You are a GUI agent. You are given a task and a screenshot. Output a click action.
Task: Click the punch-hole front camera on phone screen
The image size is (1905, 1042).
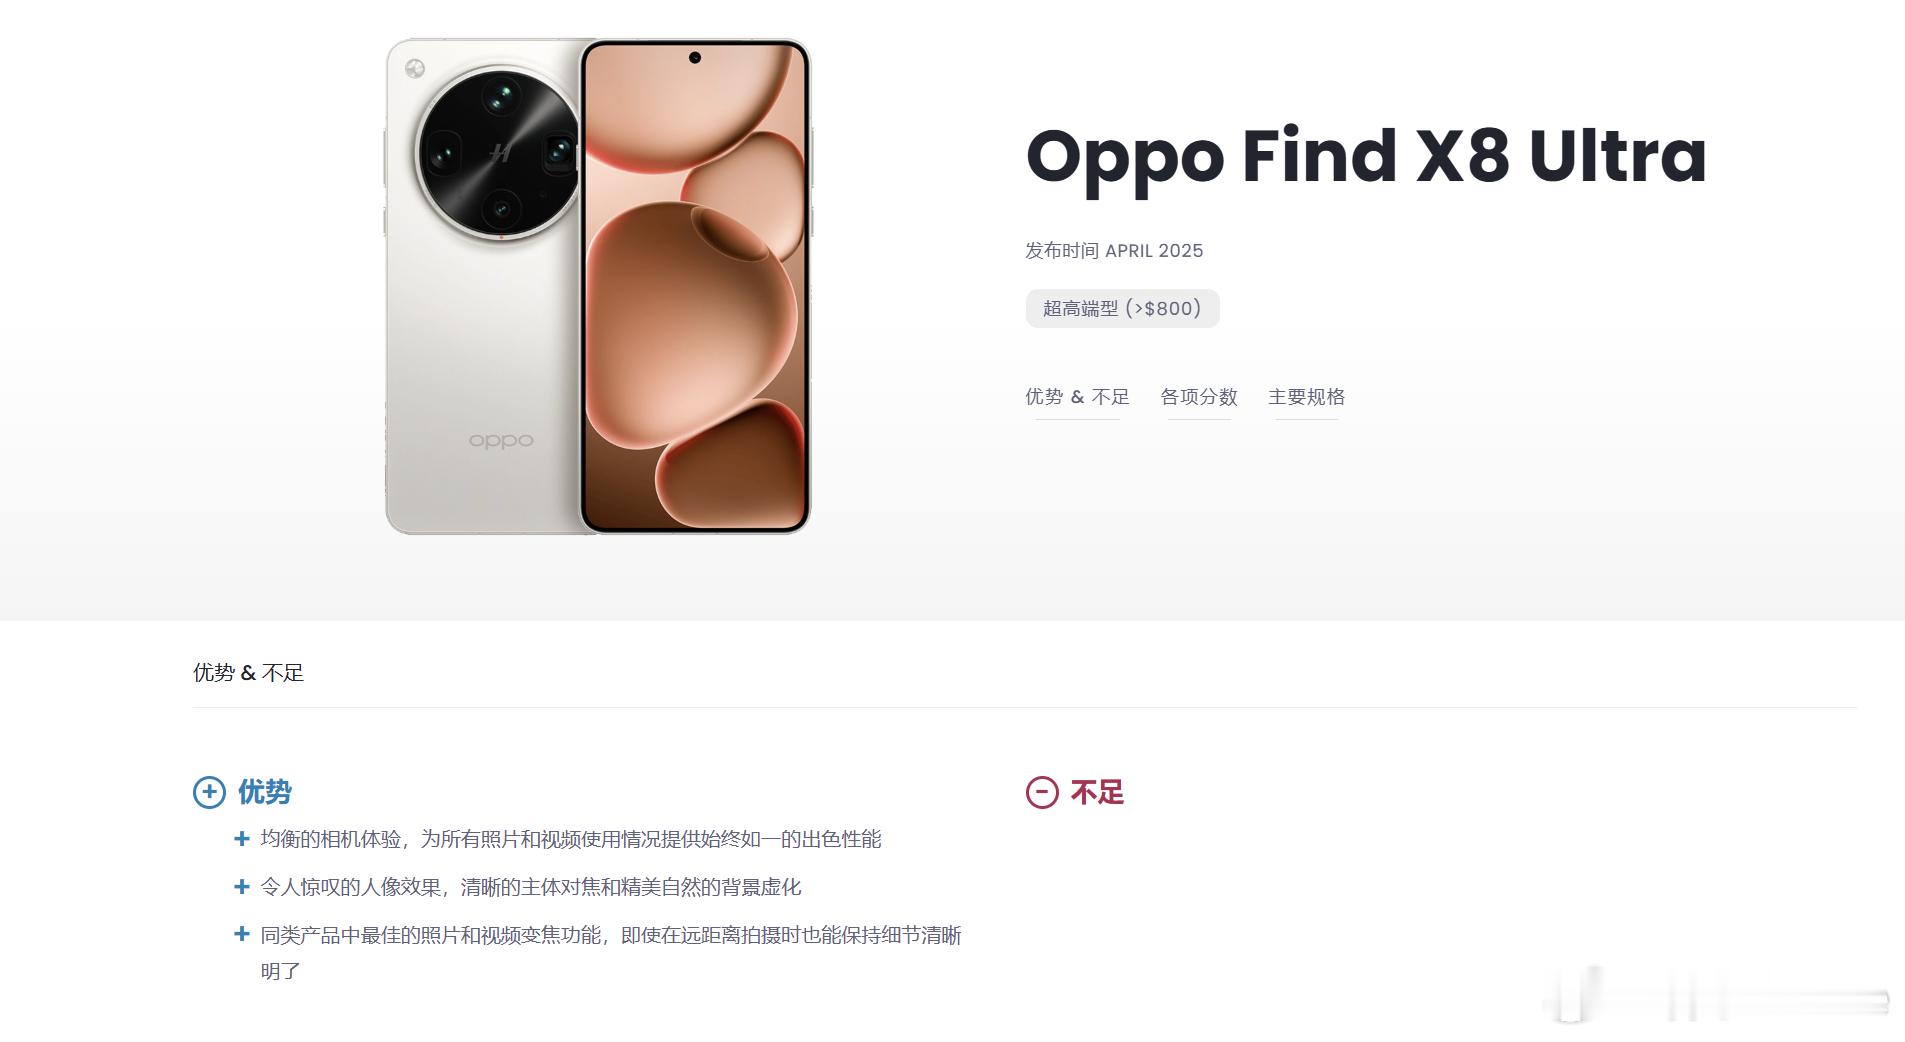tap(695, 58)
